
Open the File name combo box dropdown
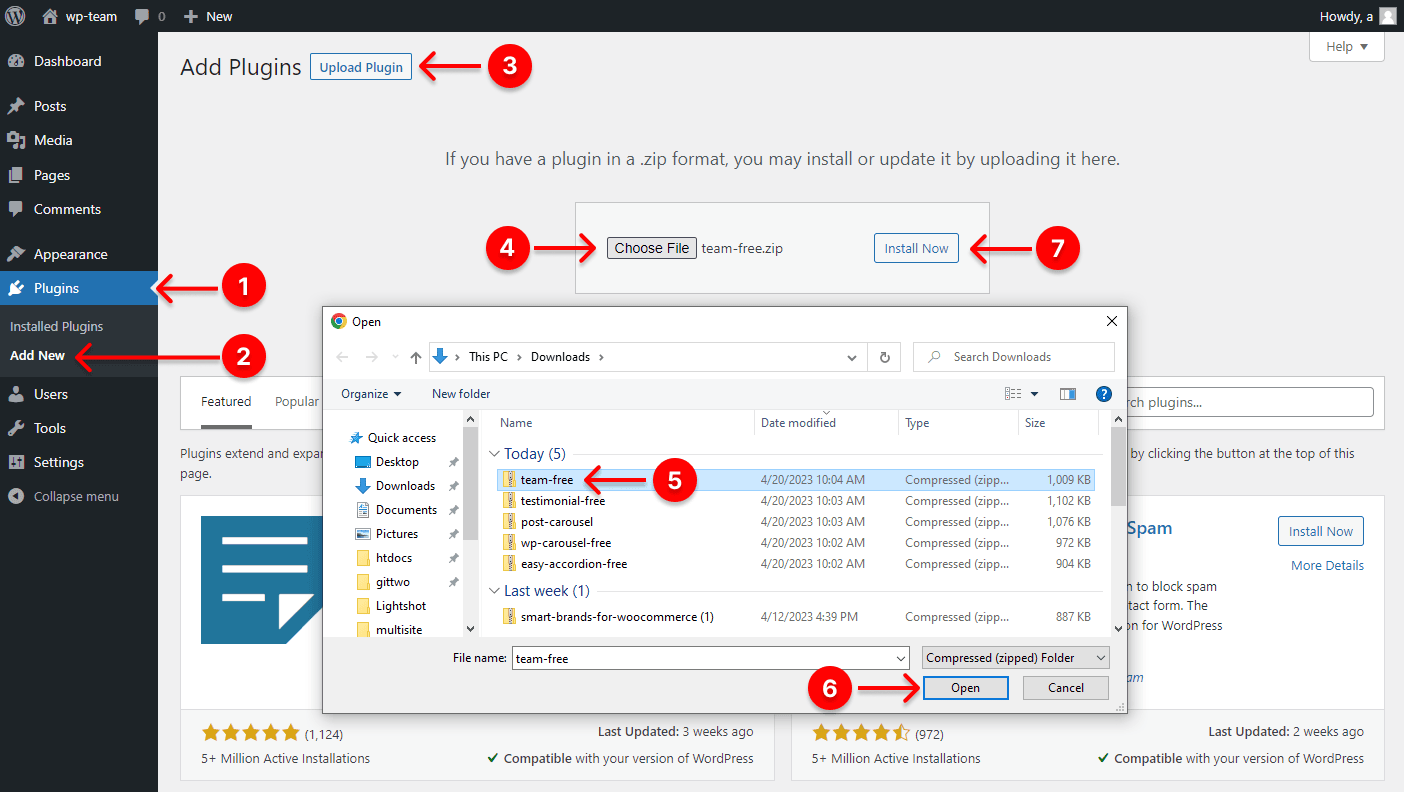901,658
